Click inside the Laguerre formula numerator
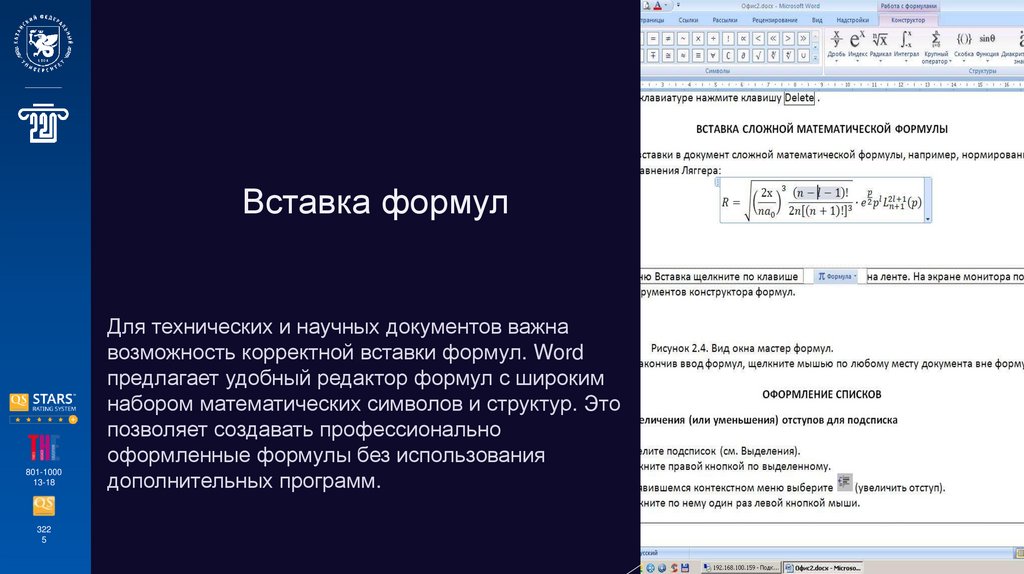 (x=820, y=192)
